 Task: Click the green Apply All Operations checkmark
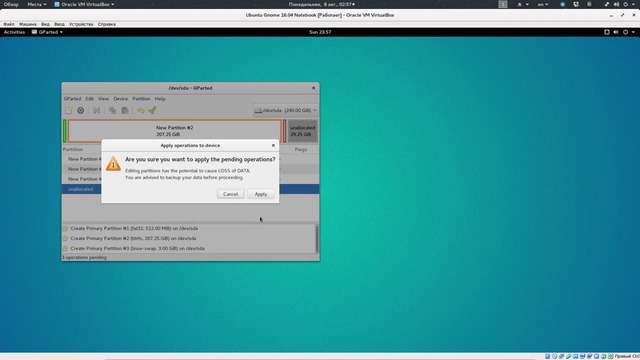(153, 110)
